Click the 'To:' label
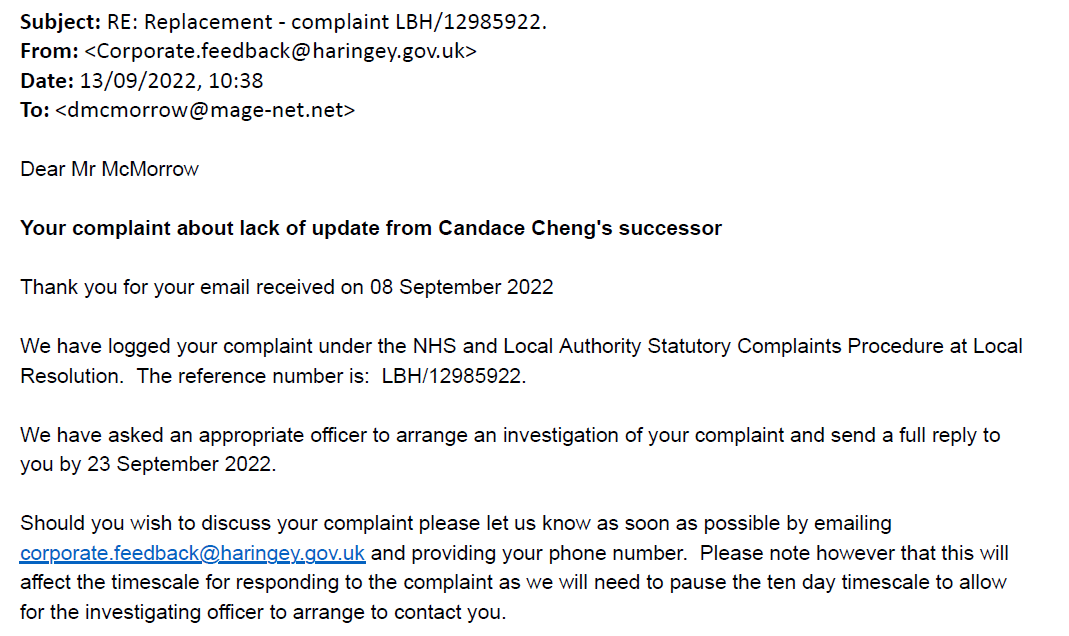 (x=35, y=110)
